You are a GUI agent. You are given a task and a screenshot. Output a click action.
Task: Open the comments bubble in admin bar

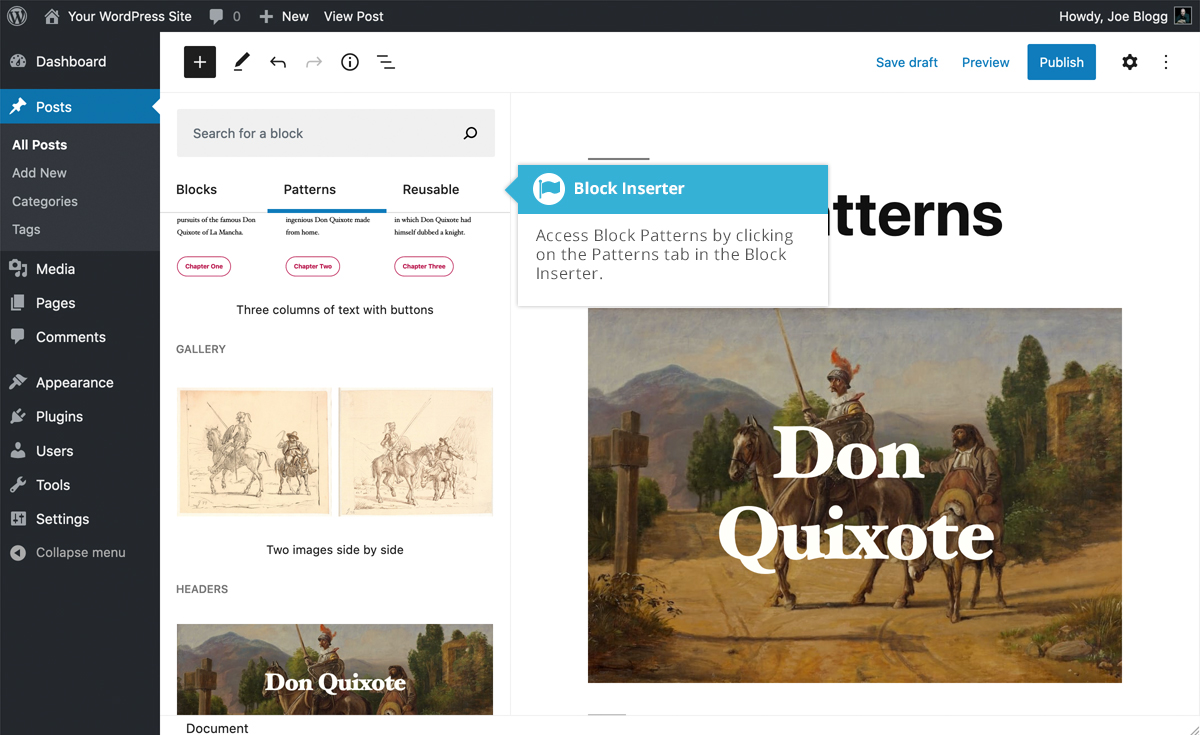224,16
